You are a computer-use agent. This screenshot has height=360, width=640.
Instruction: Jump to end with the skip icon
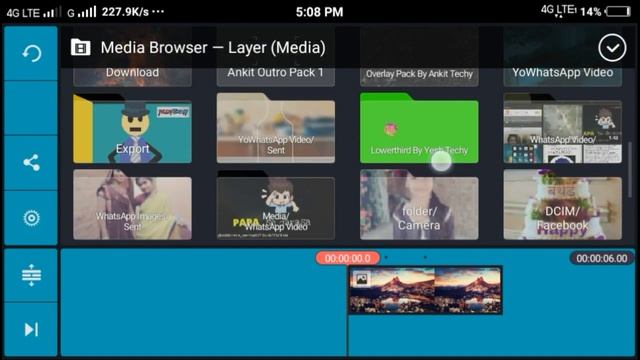pos(31,329)
